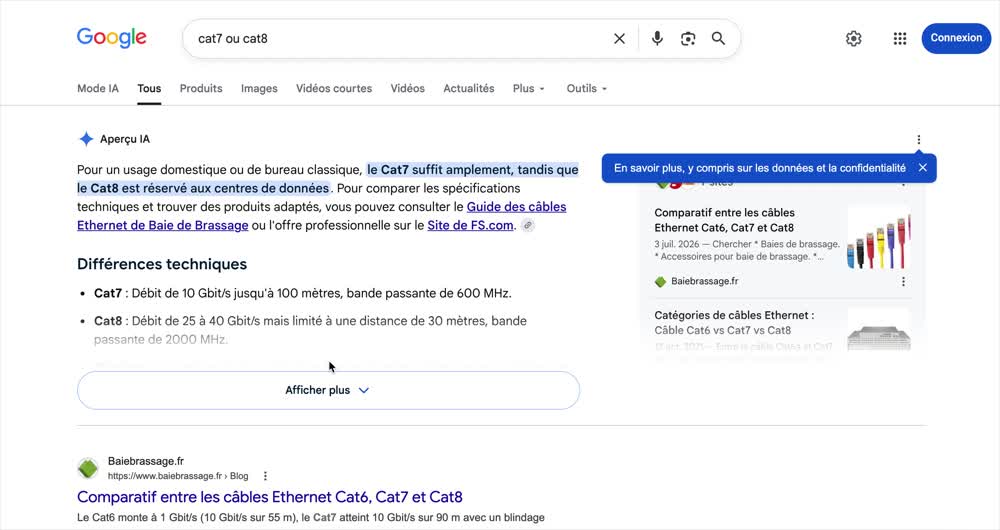The height and width of the screenshot is (530, 1000).
Task: Expand the overview with Afficher plus
Action: click(x=328, y=390)
